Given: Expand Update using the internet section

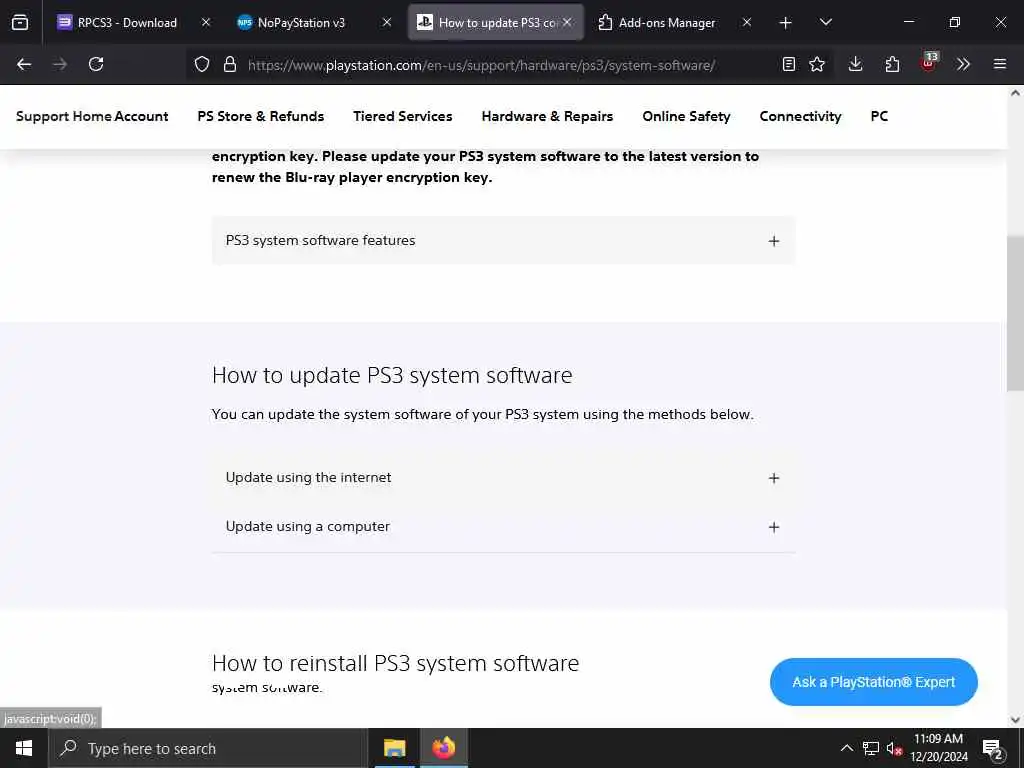Looking at the screenshot, I should [x=504, y=477].
